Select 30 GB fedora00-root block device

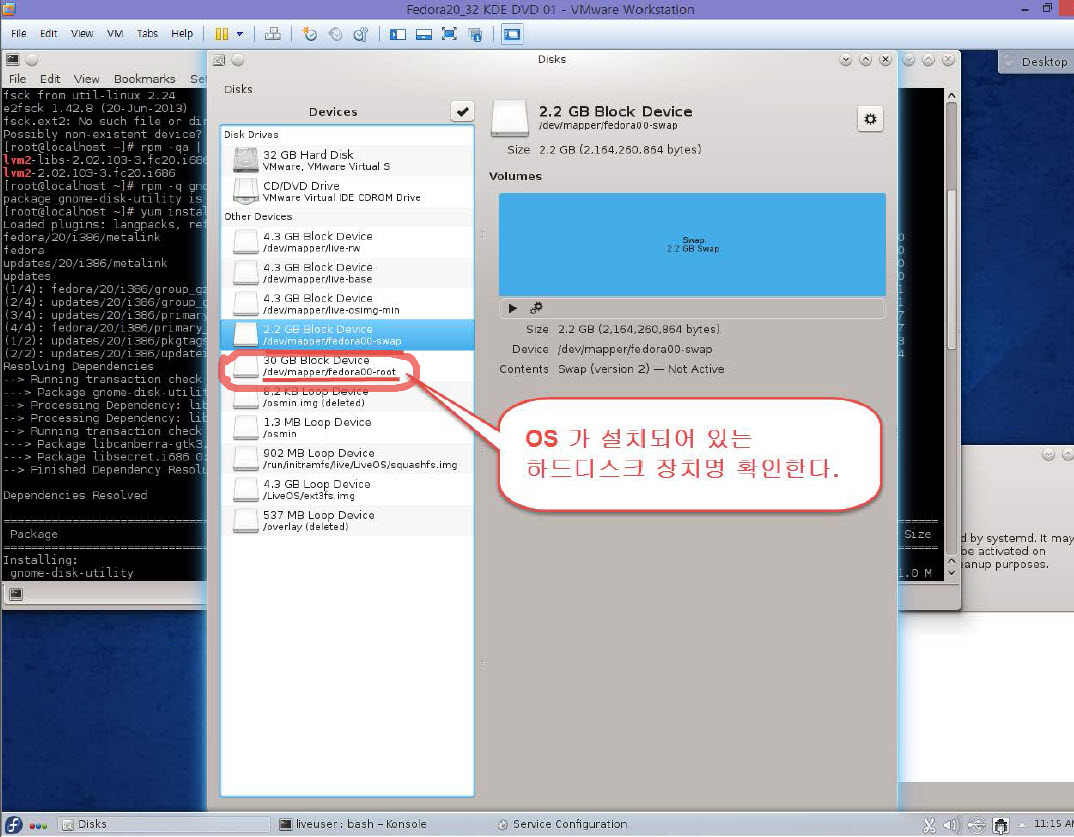(x=347, y=366)
